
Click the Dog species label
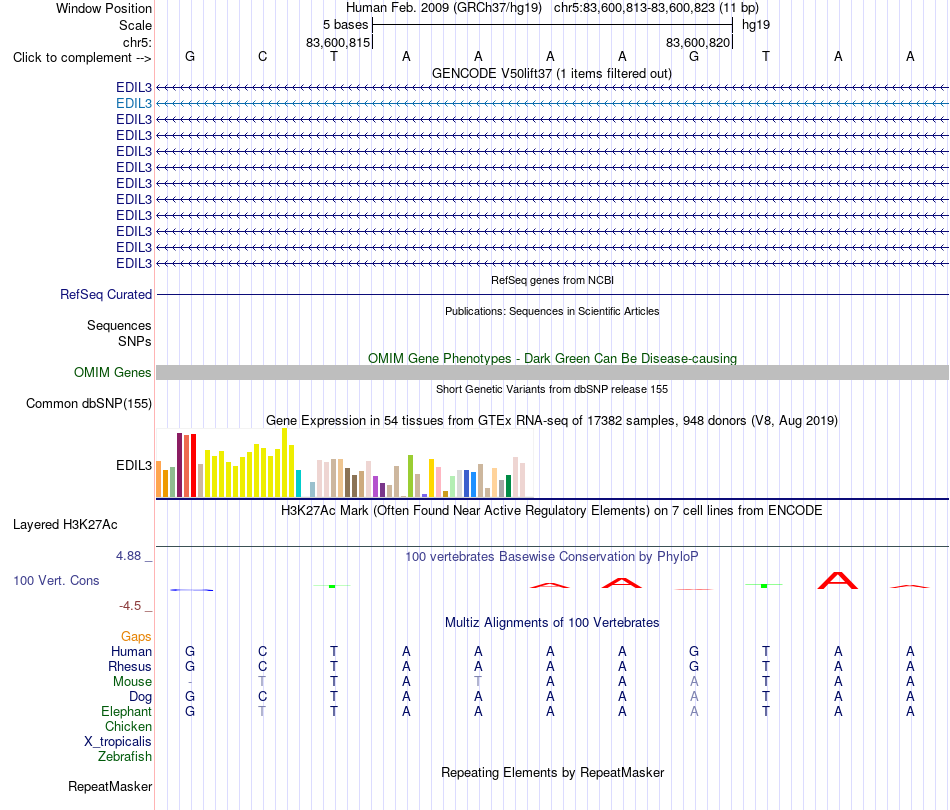pos(141,697)
